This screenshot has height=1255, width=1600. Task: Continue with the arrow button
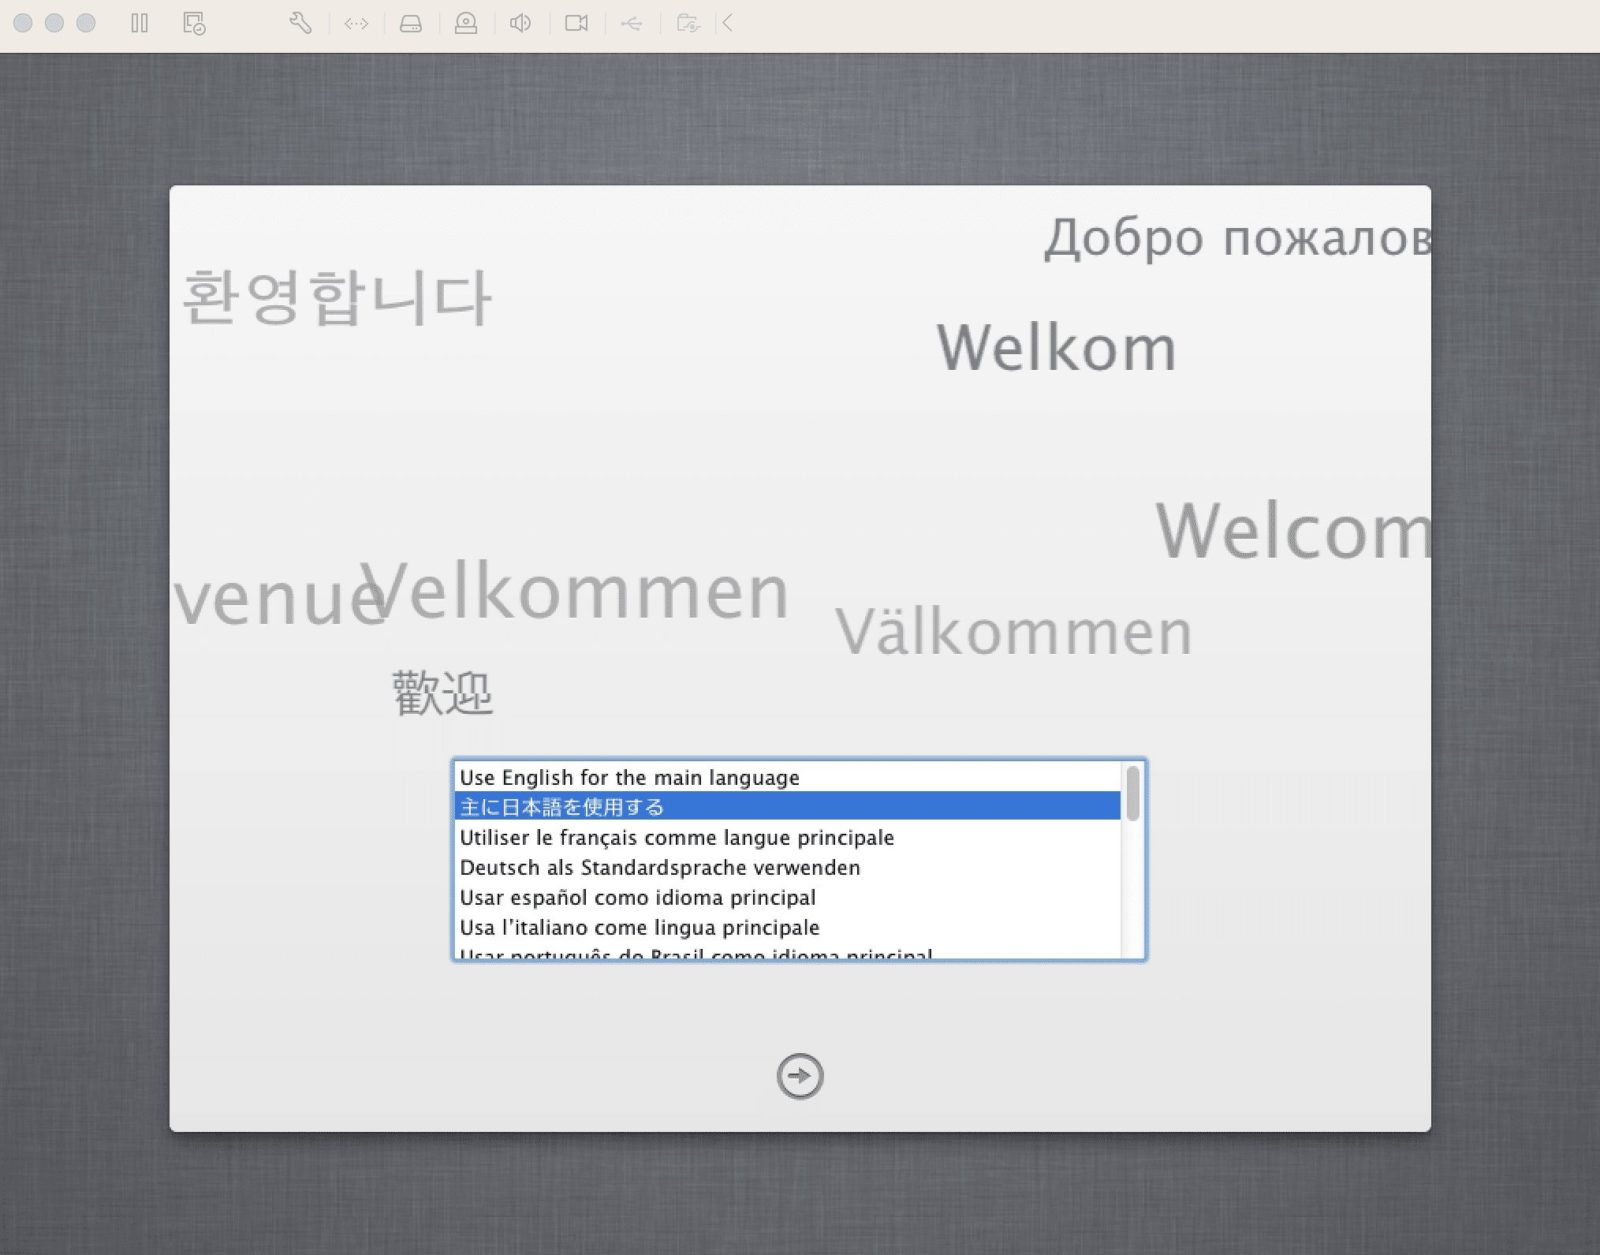coord(800,1076)
